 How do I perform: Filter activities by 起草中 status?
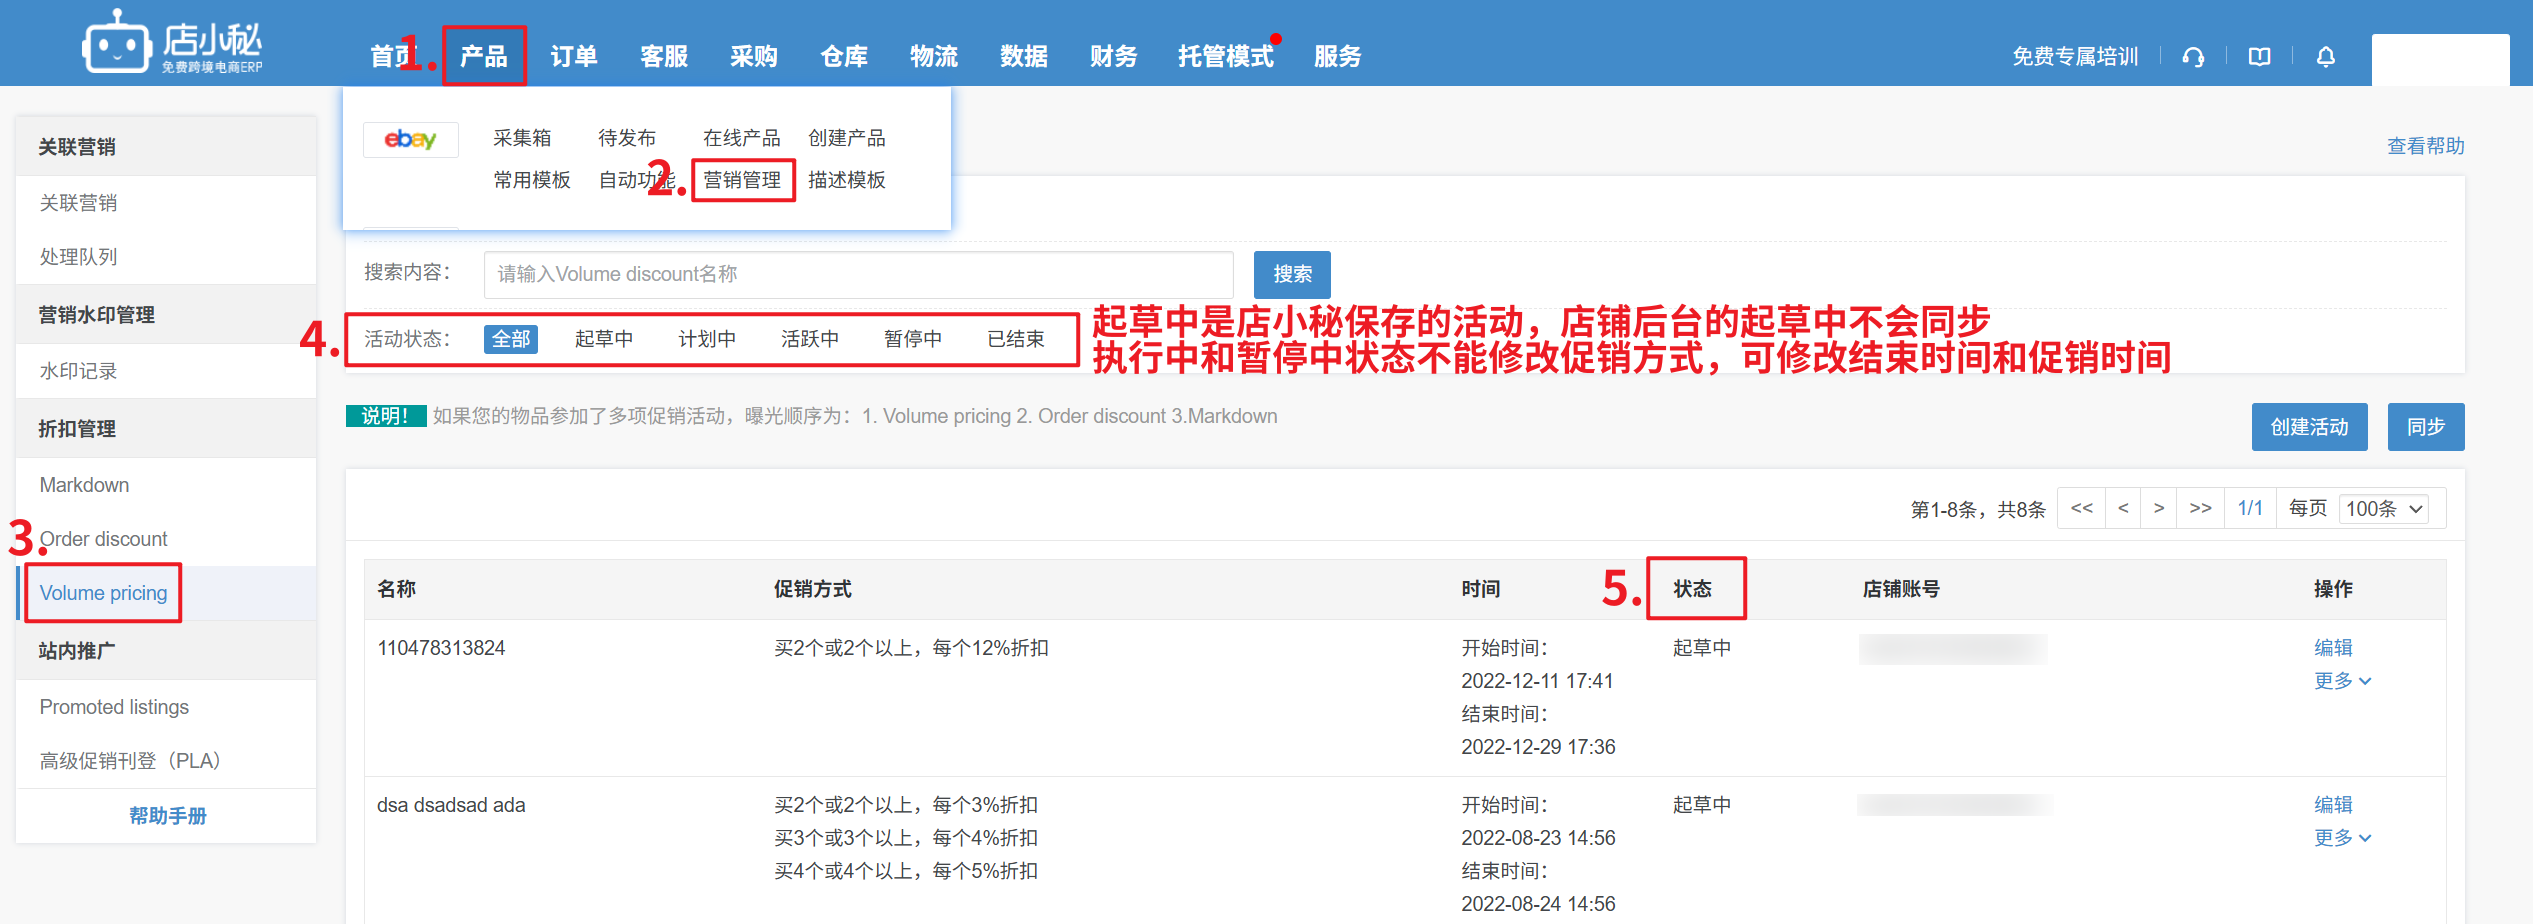click(x=603, y=340)
